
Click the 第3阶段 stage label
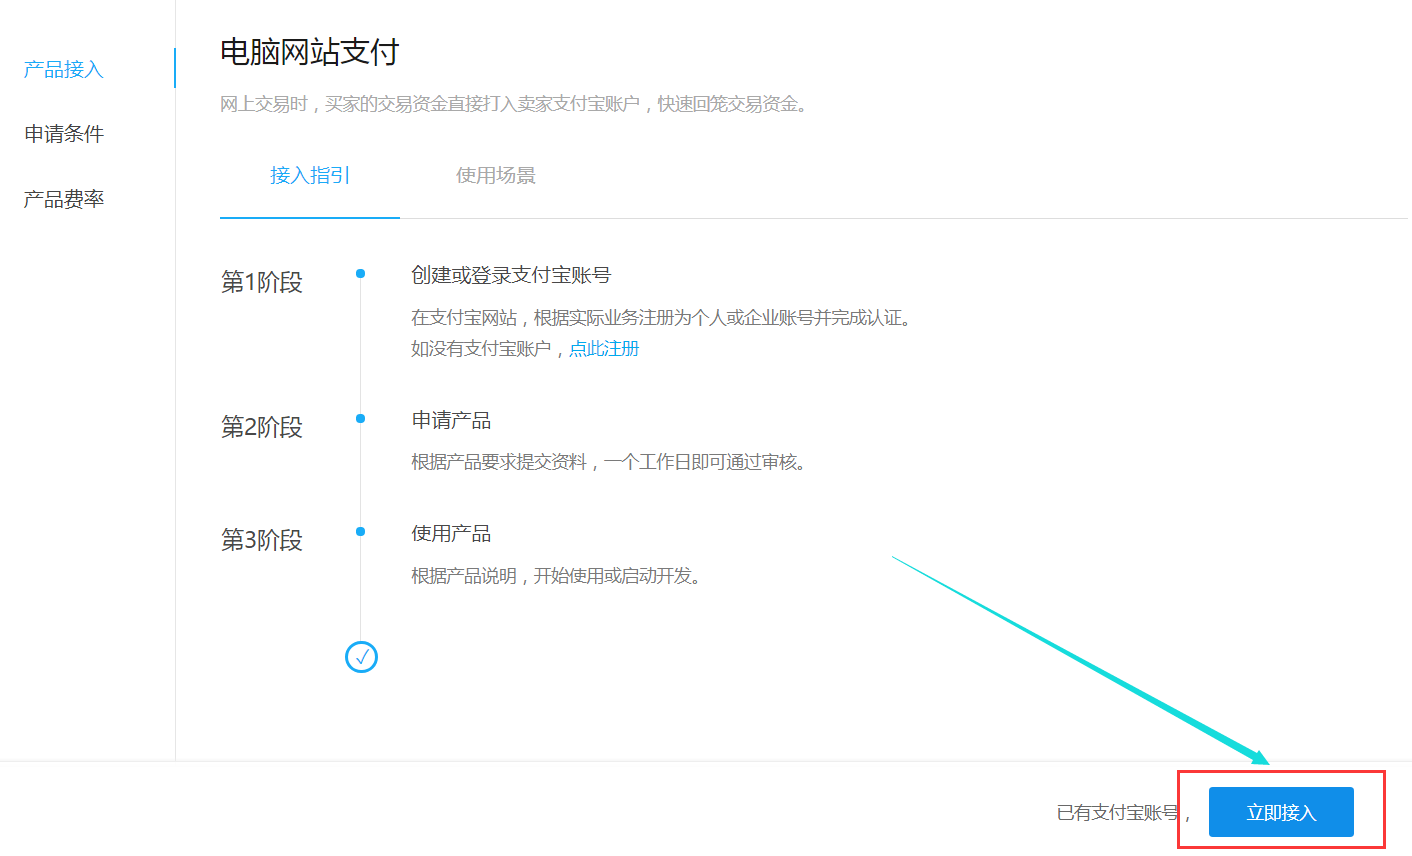(260, 539)
